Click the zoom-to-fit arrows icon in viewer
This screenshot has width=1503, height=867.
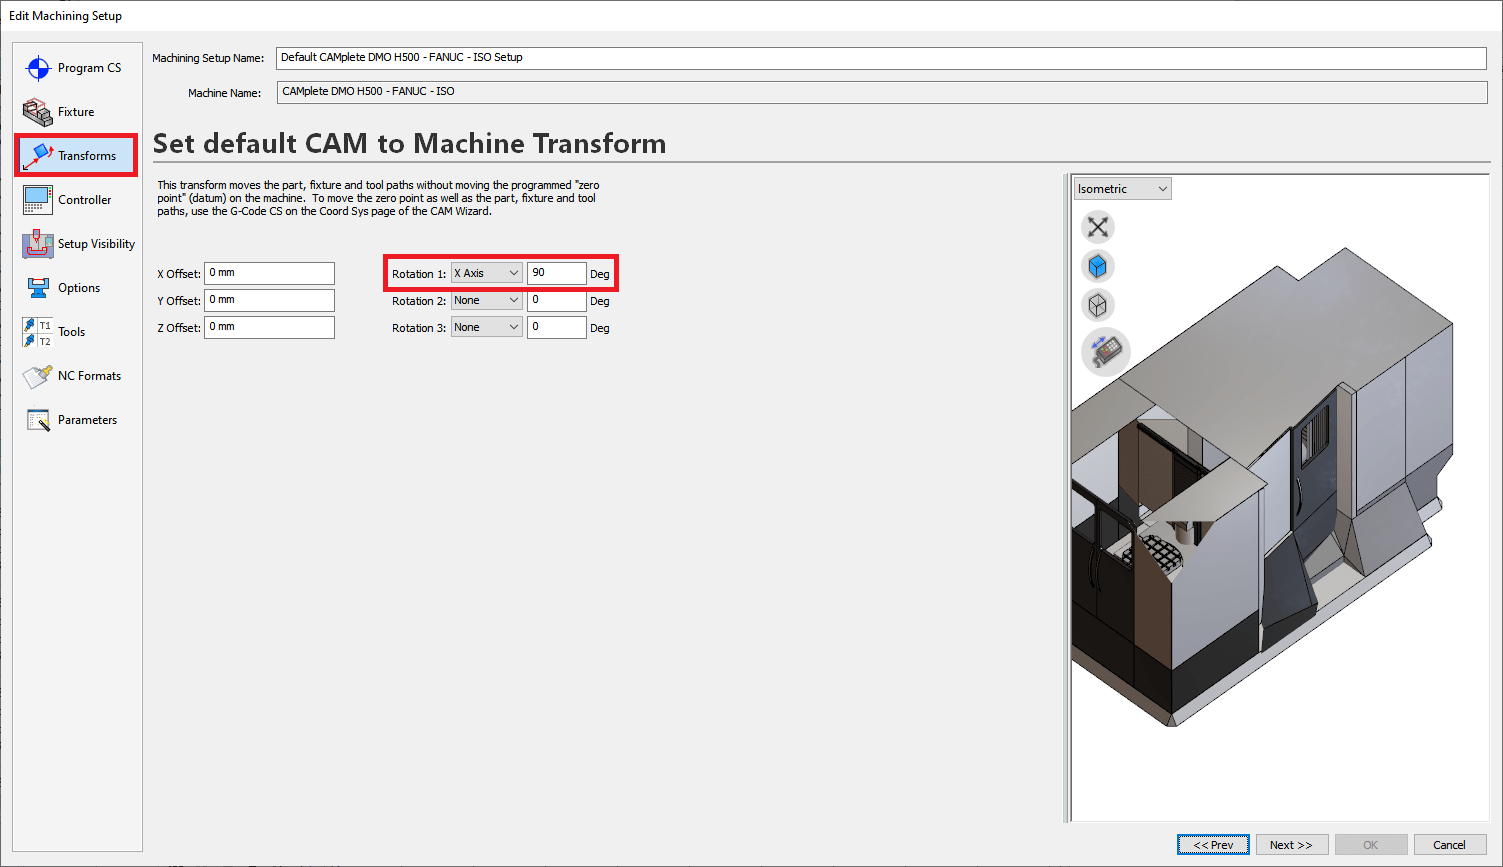pos(1098,227)
